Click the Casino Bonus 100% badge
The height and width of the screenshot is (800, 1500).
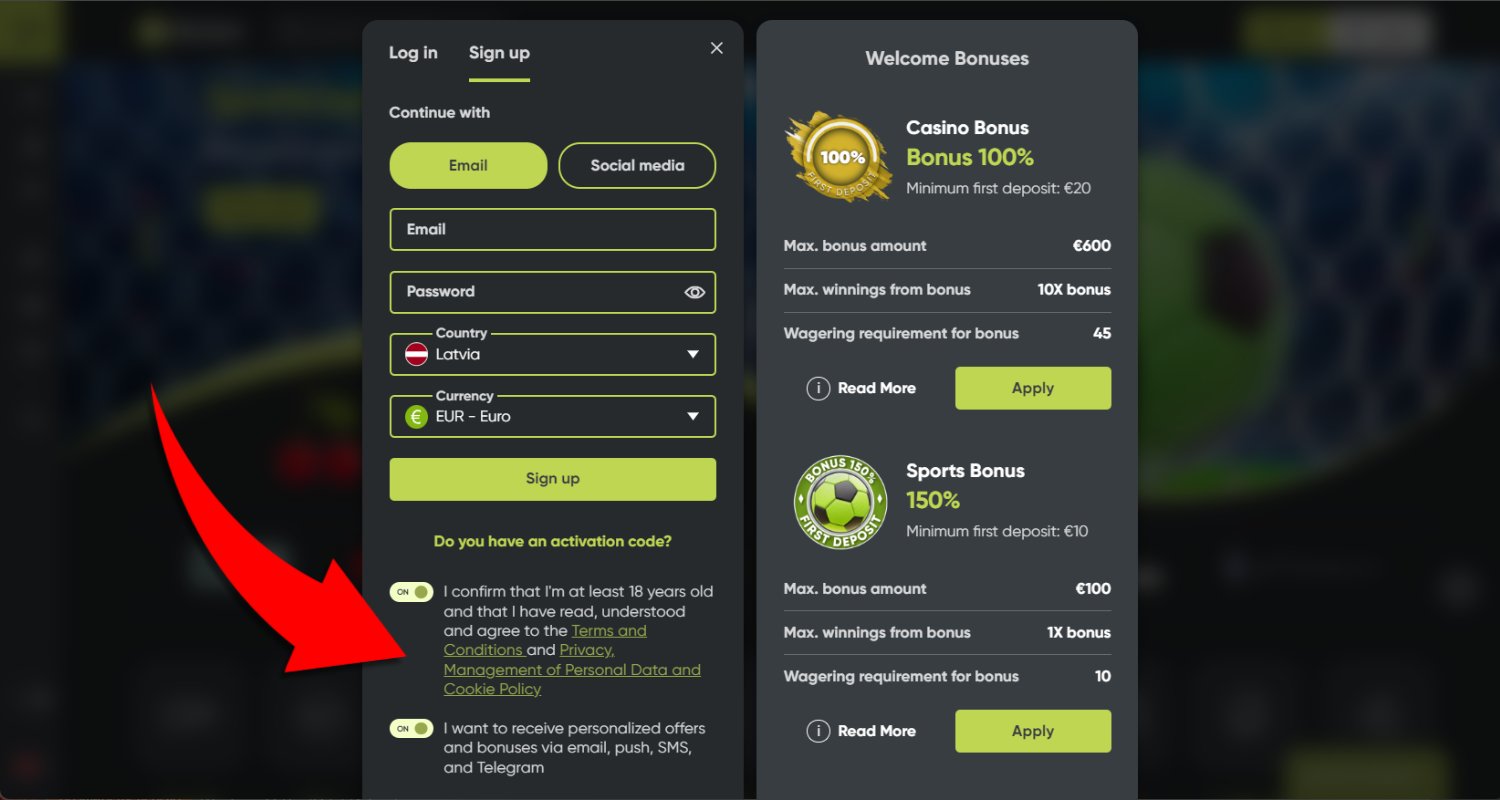pos(838,157)
